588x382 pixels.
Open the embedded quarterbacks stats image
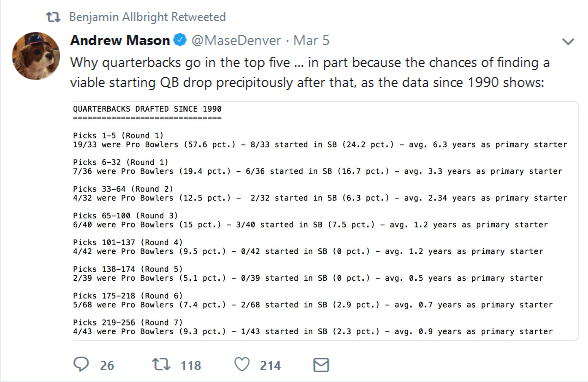click(325, 221)
